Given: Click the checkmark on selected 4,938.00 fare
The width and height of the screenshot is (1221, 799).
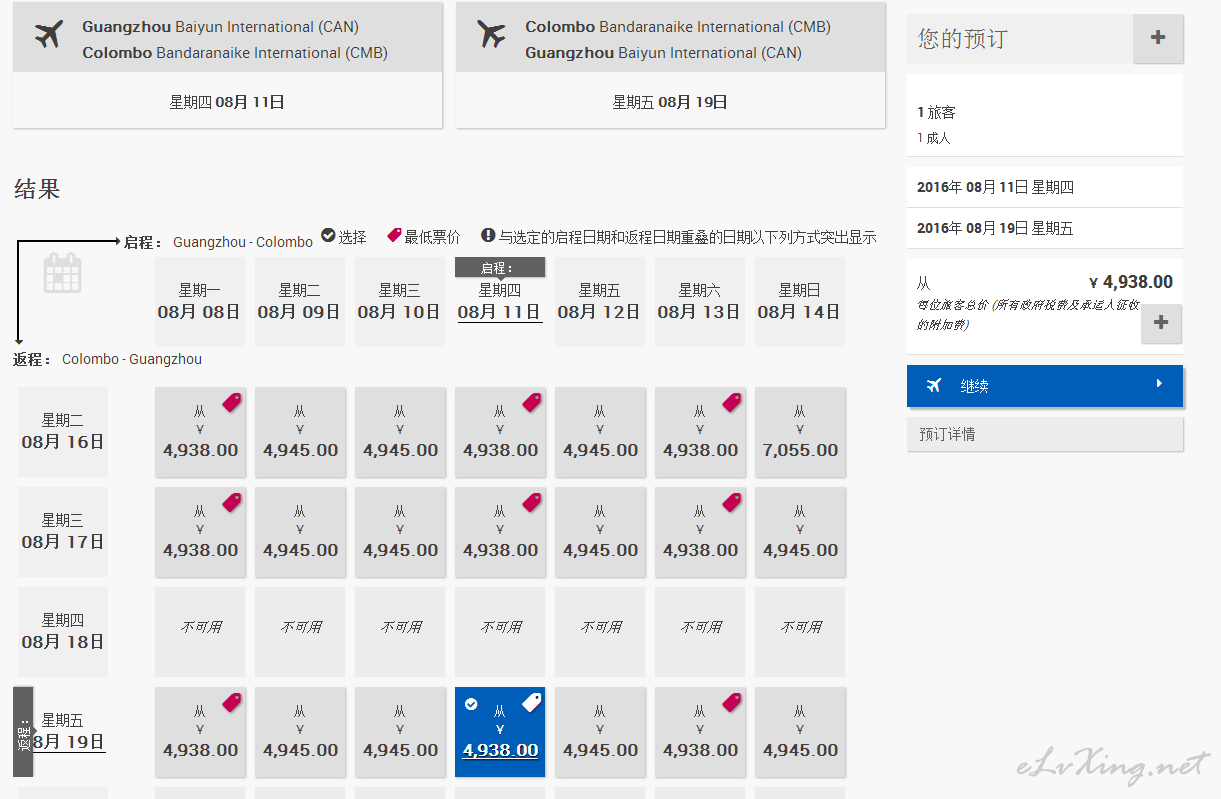Looking at the screenshot, I should [471, 705].
